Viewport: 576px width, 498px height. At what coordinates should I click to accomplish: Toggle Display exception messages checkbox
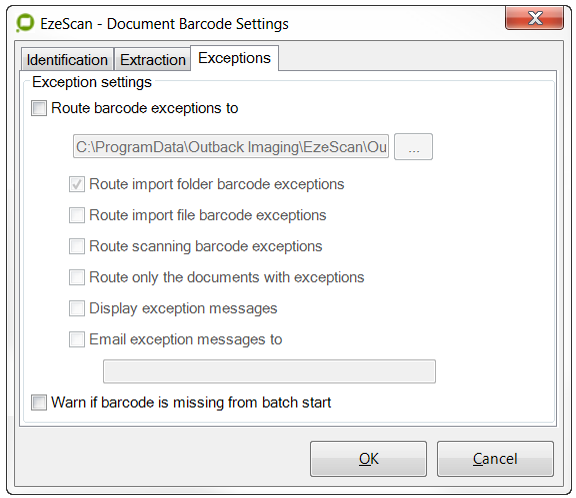tap(77, 308)
